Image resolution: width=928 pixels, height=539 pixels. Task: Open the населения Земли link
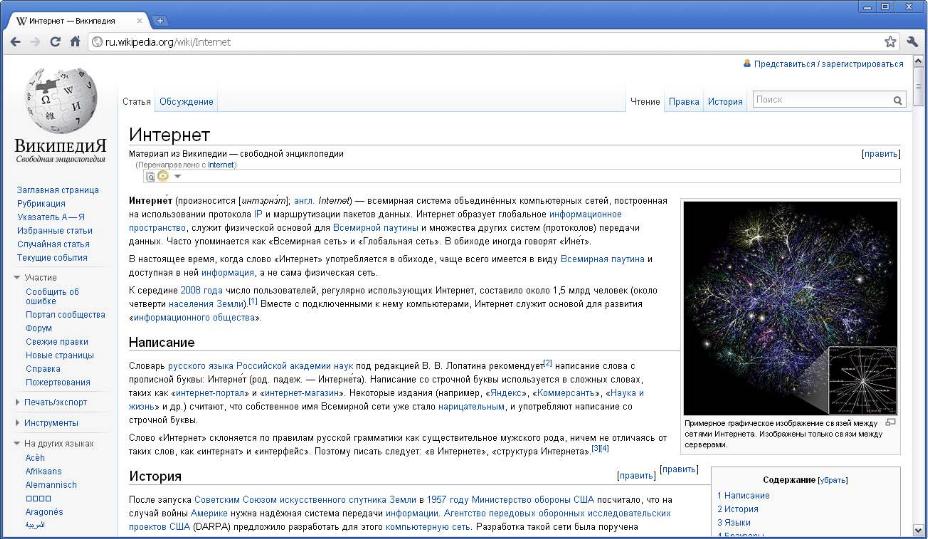coord(207,304)
